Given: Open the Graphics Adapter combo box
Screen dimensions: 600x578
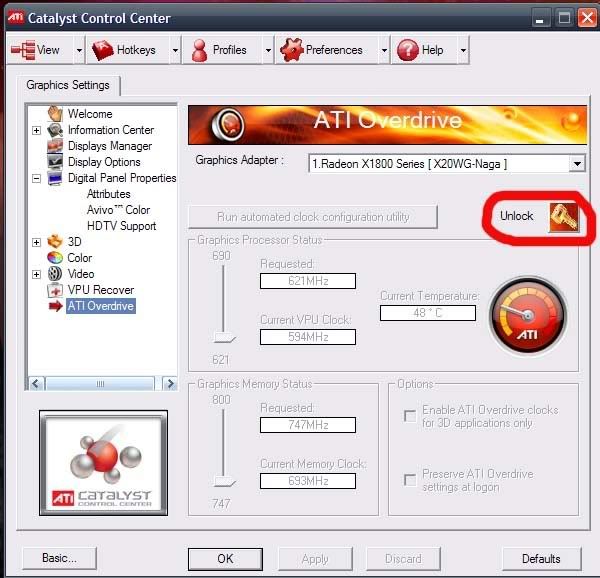Looking at the screenshot, I should coord(447,164).
